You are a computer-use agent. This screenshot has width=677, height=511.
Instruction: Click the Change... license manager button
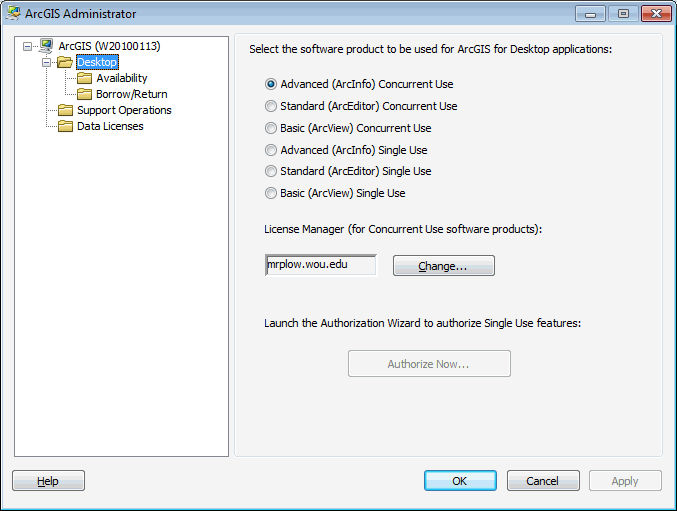pyautogui.click(x=444, y=265)
